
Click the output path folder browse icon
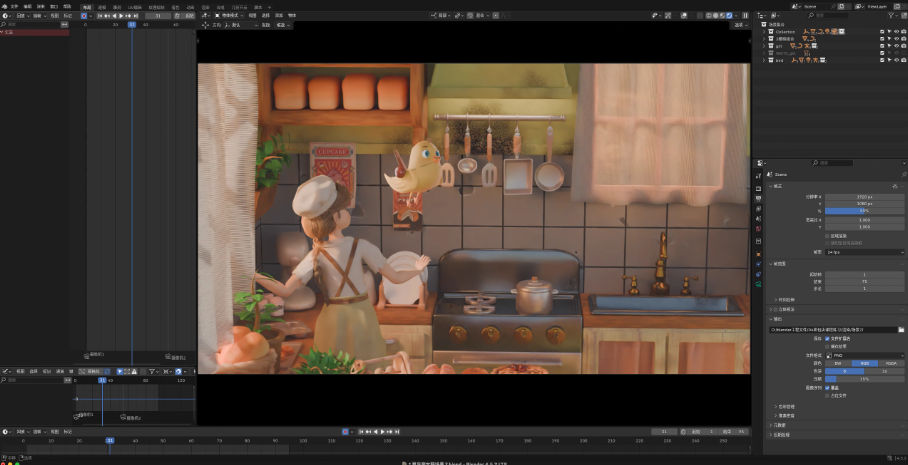pyautogui.click(x=900, y=329)
